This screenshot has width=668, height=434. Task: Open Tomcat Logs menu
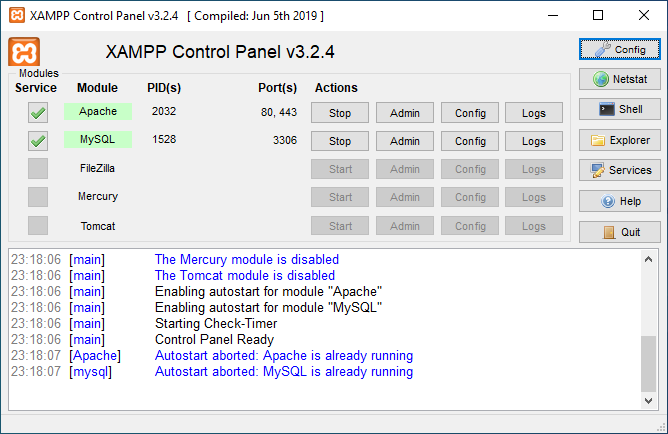click(x=534, y=226)
